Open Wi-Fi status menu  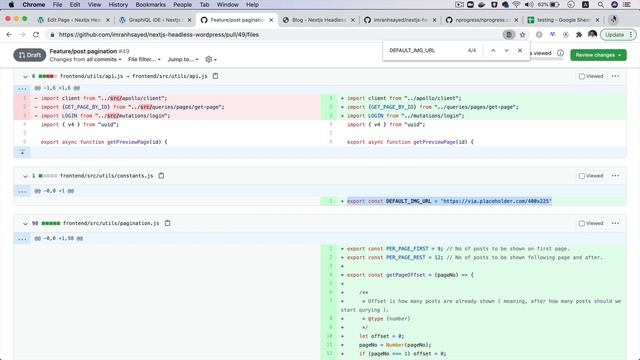point(517,5)
